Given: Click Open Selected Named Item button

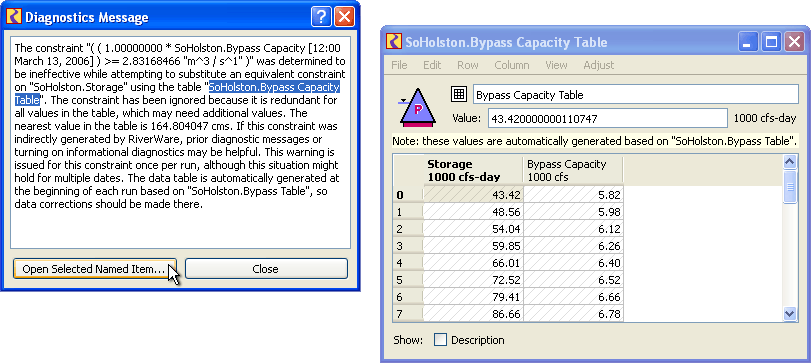Looking at the screenshot, I should pos(95,269).
